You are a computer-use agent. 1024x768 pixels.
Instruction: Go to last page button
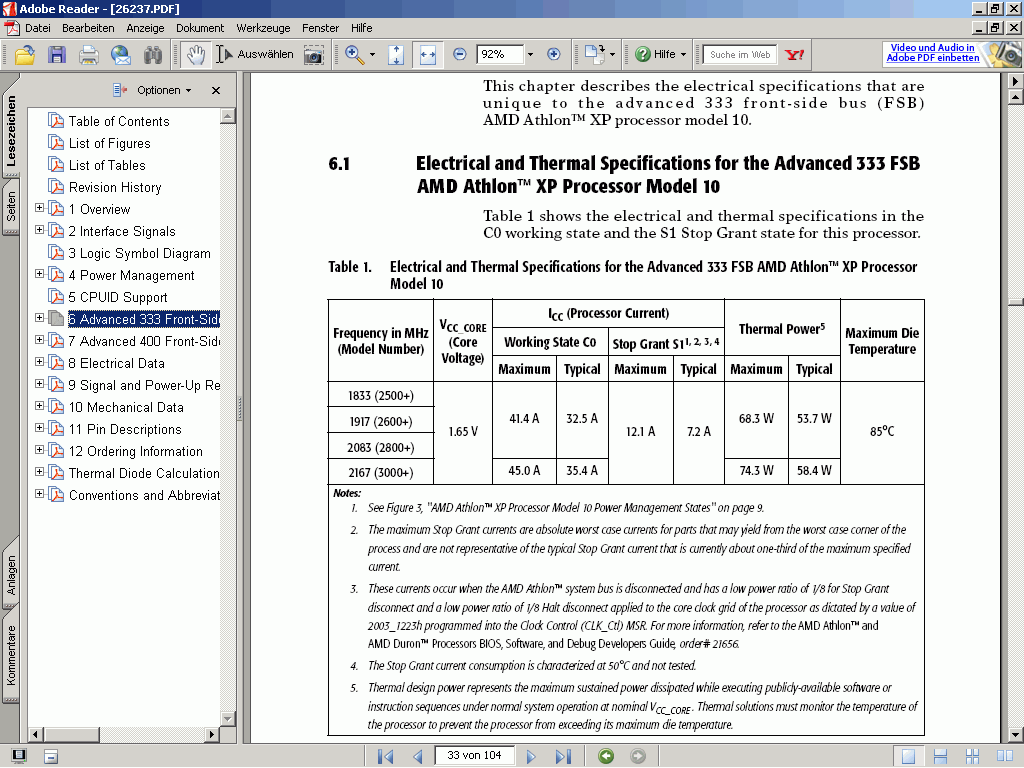pos(563,756)
